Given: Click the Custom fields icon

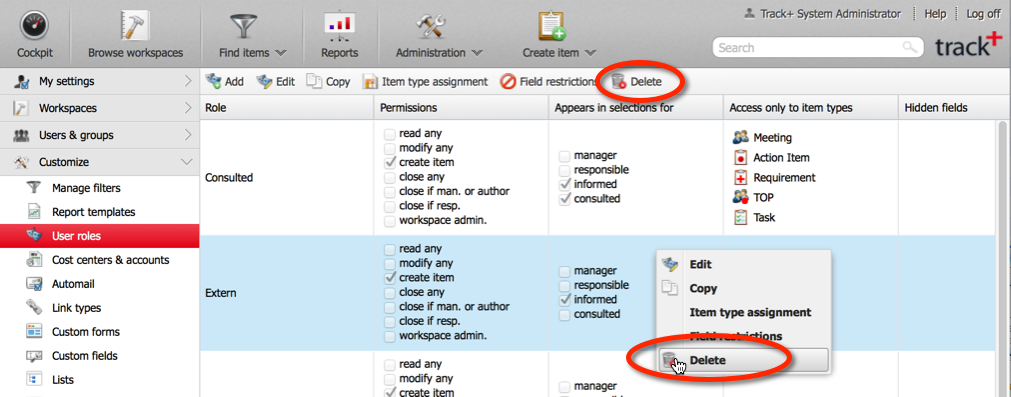Looking at the screenshot, I should pos(34,356).
